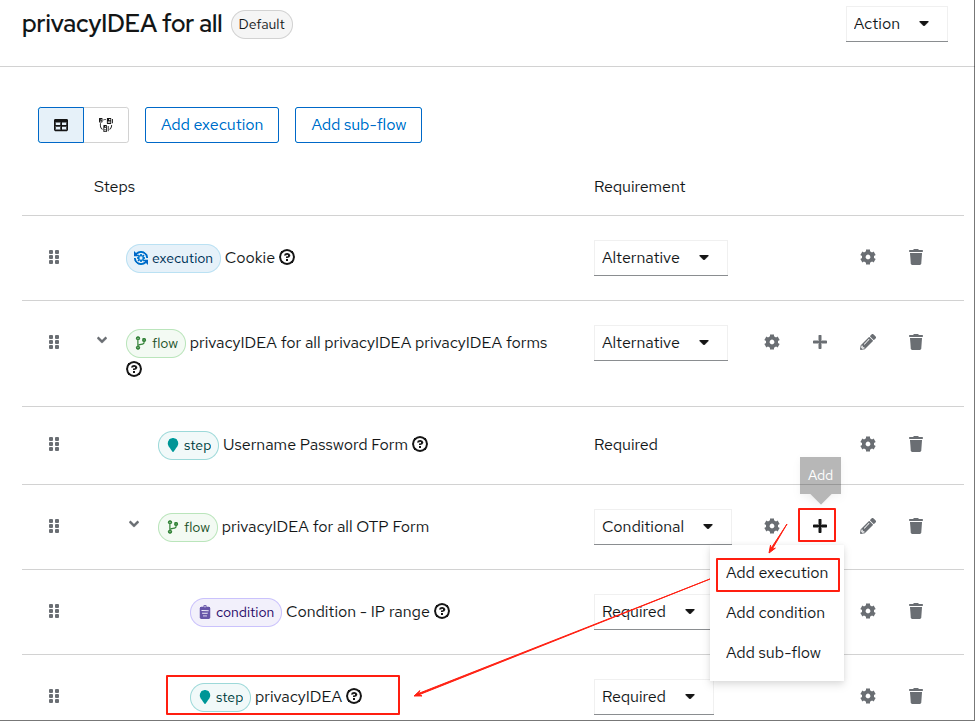Change OTP Form Conditional requirement dropdown
This screenshot has width=975, height=721.
[662, 527]
